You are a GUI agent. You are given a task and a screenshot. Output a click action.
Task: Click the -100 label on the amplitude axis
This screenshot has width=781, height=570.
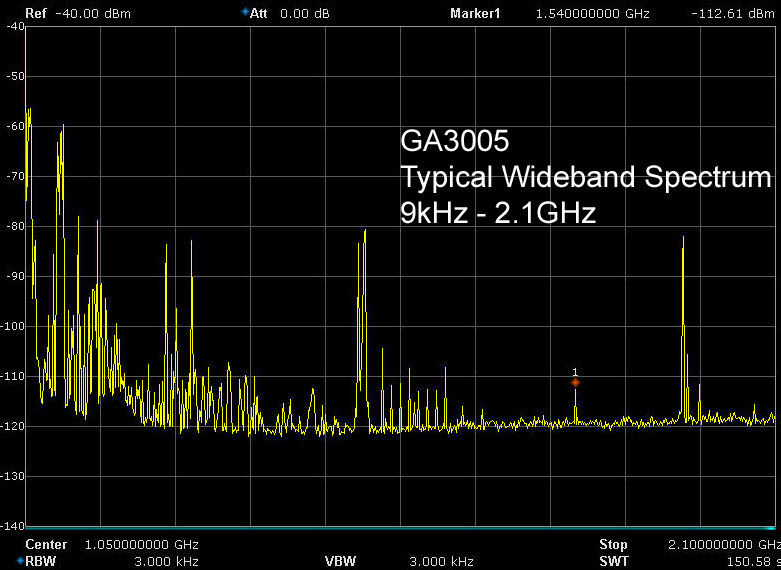(x=13, y=326)
